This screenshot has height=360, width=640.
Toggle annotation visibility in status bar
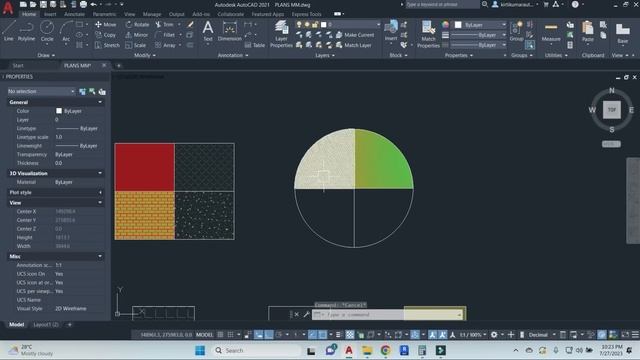click(433, 335)
